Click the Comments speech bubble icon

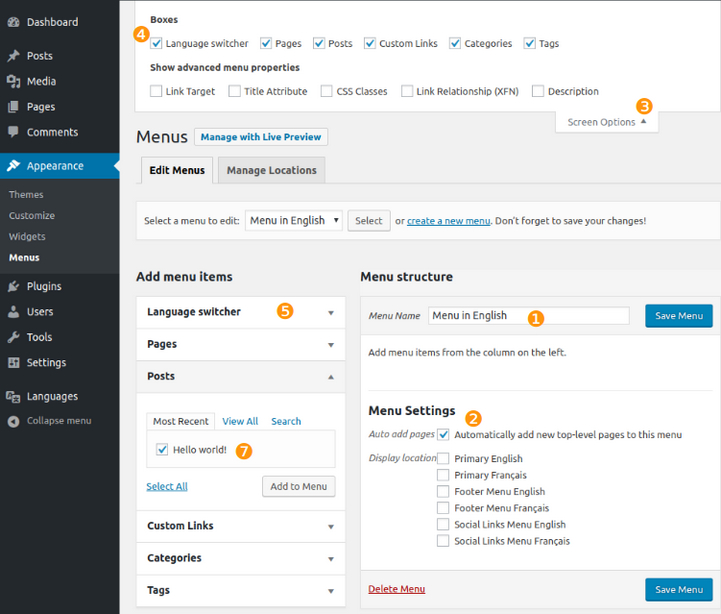13,132
